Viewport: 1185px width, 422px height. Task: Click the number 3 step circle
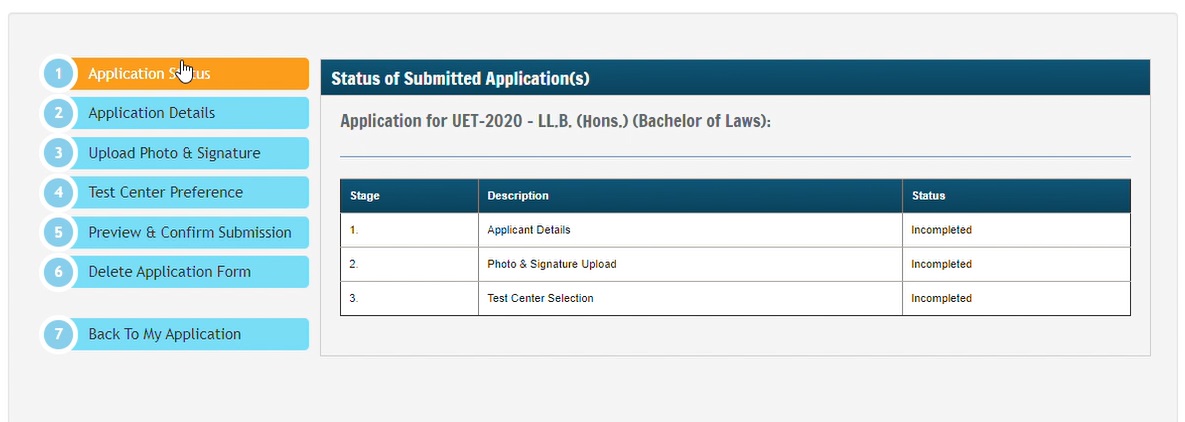pos(59,153)
